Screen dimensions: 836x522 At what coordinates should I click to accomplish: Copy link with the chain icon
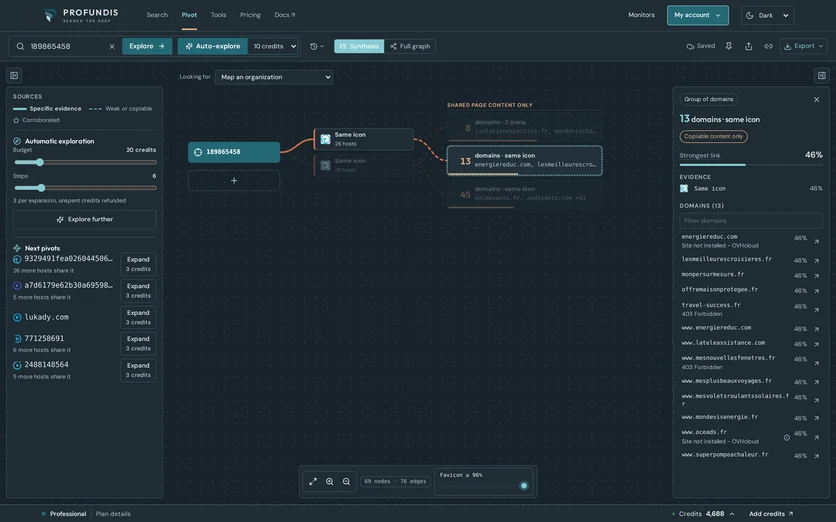[x=768, y=46]
